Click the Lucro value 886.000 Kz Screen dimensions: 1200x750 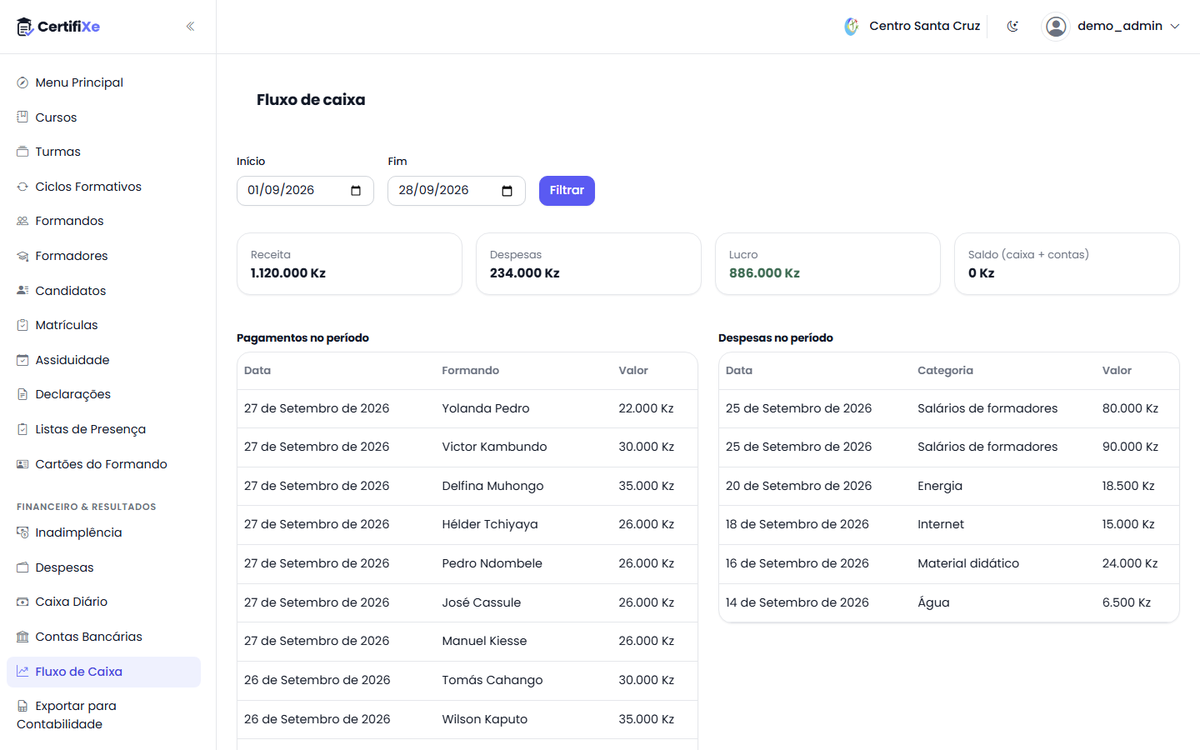click(x=764, y=273)
